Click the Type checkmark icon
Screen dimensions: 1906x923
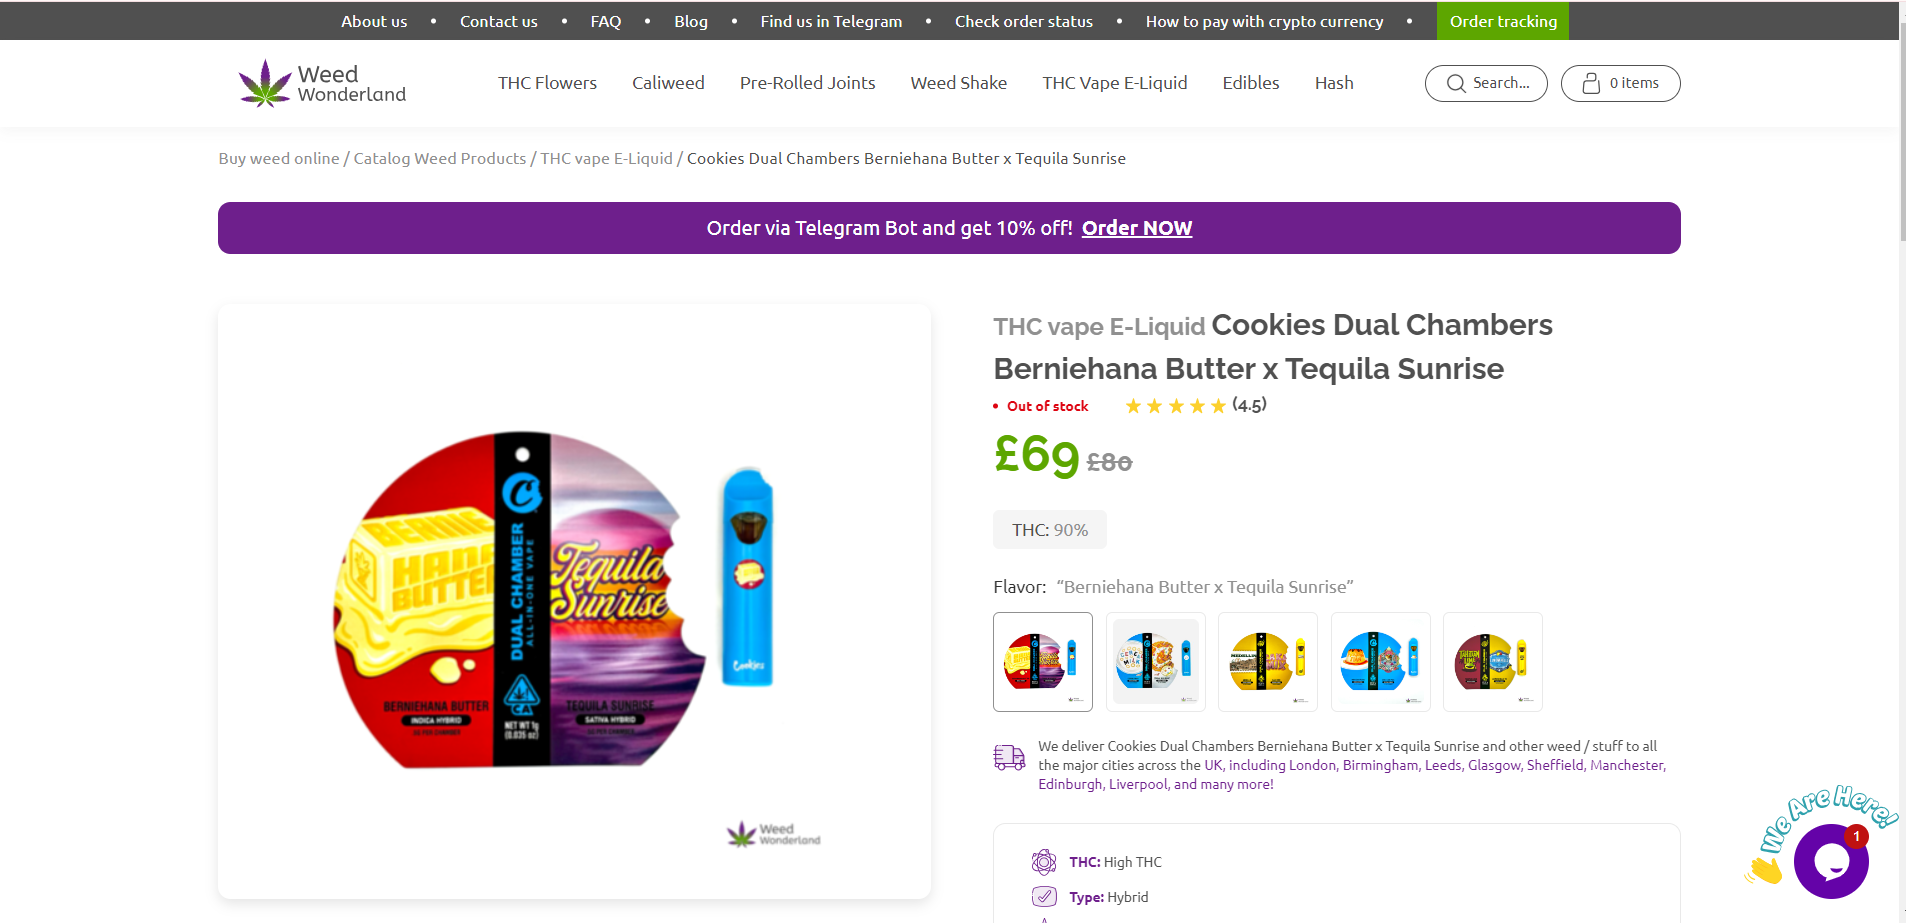[x=1044, y=896]
